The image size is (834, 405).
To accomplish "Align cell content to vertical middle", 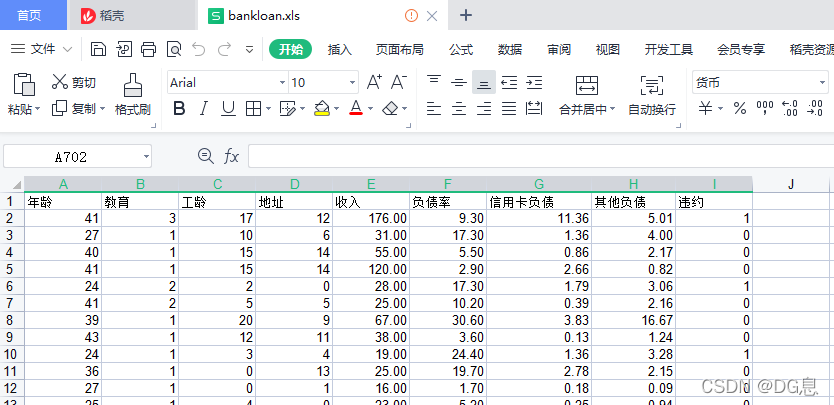I will click(x=459, y=82).
